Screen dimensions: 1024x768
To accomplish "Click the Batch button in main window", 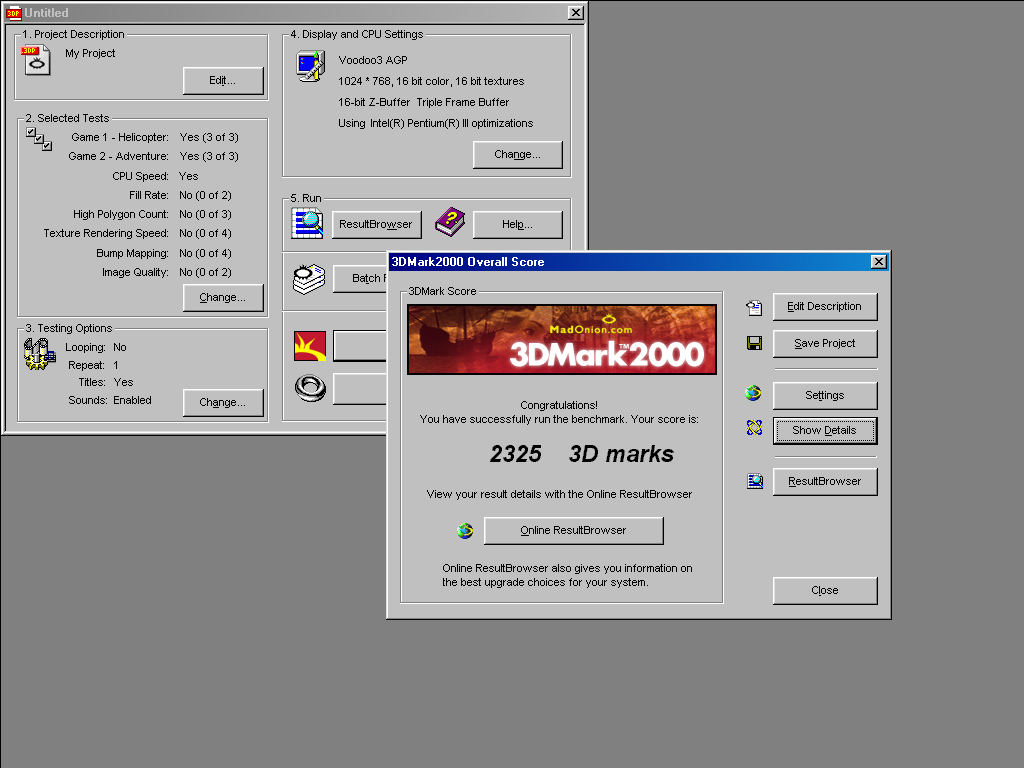I will (x=360, y=278).
